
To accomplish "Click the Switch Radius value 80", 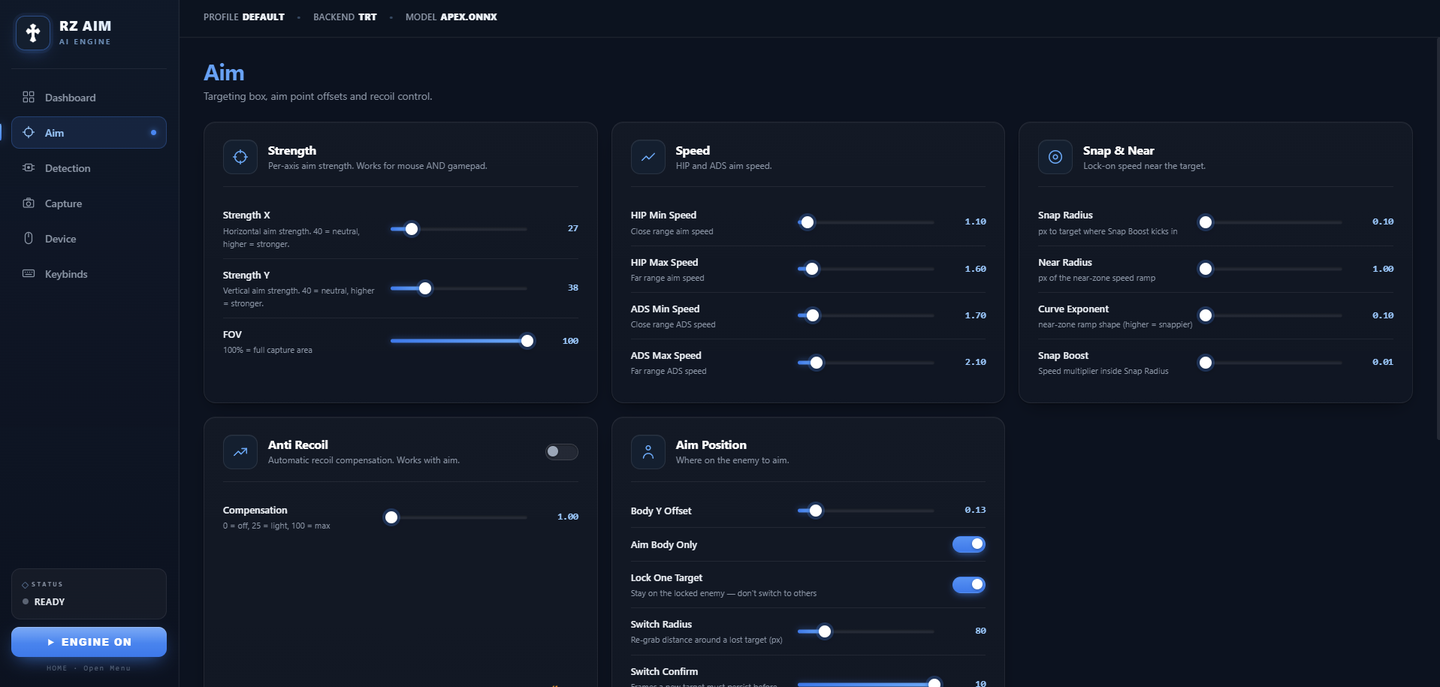I will pos(980,631).
